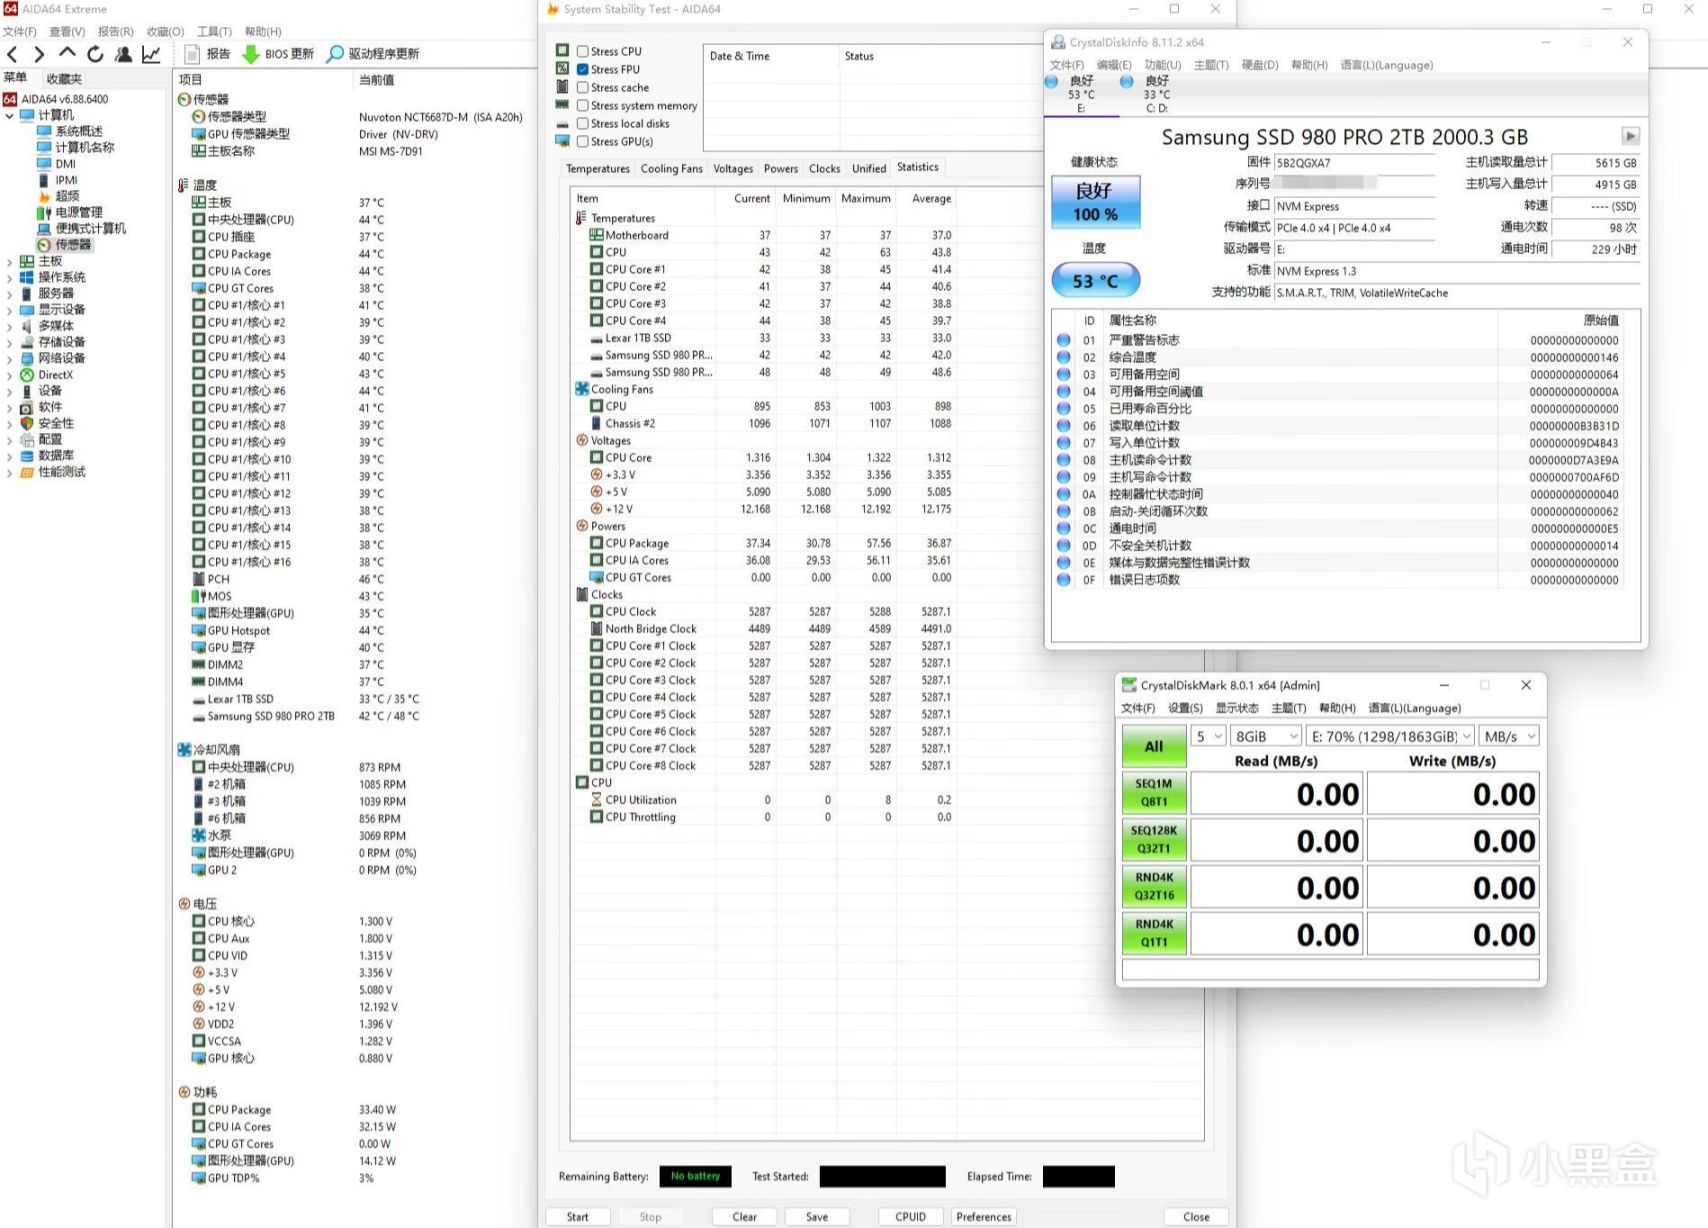Click the 驱动程序更新 magnifier icon
The width and height of the screenshot is (1708, 1228).
coord(336,54)
